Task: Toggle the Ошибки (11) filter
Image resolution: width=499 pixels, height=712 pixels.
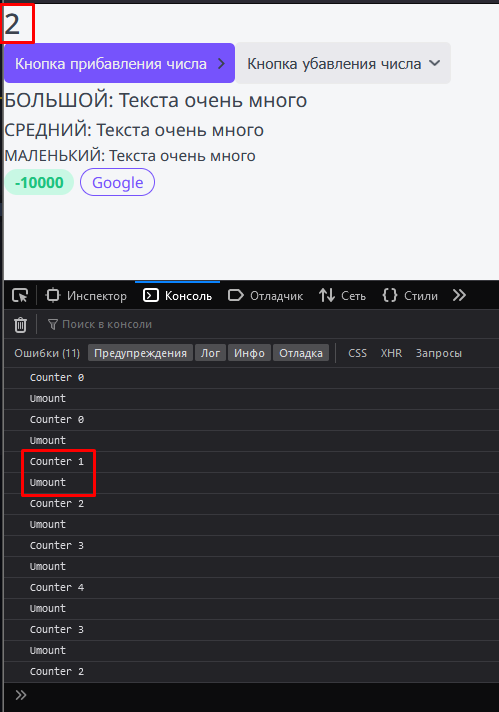Action: [x=47, y=353]
